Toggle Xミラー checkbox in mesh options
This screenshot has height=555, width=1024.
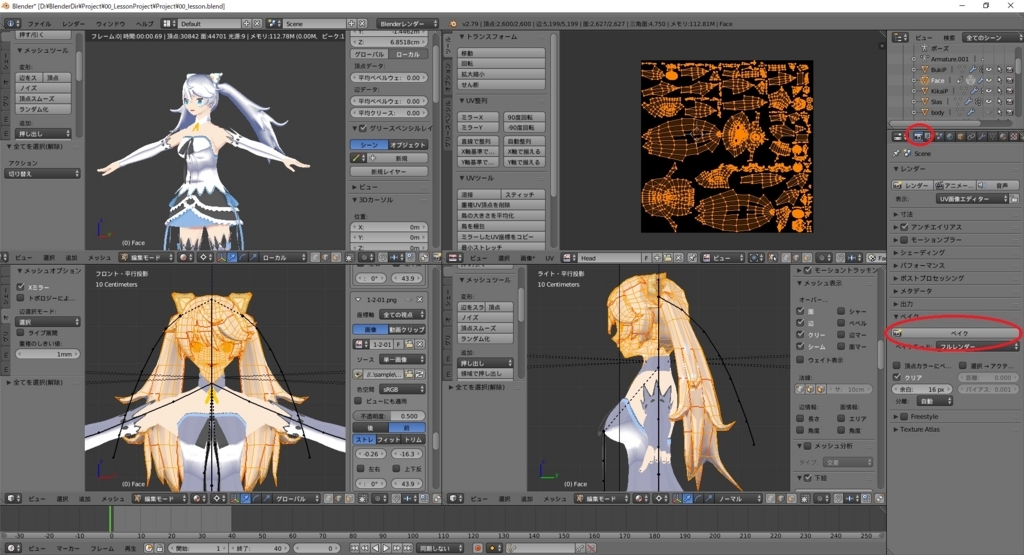coord(21,287)
